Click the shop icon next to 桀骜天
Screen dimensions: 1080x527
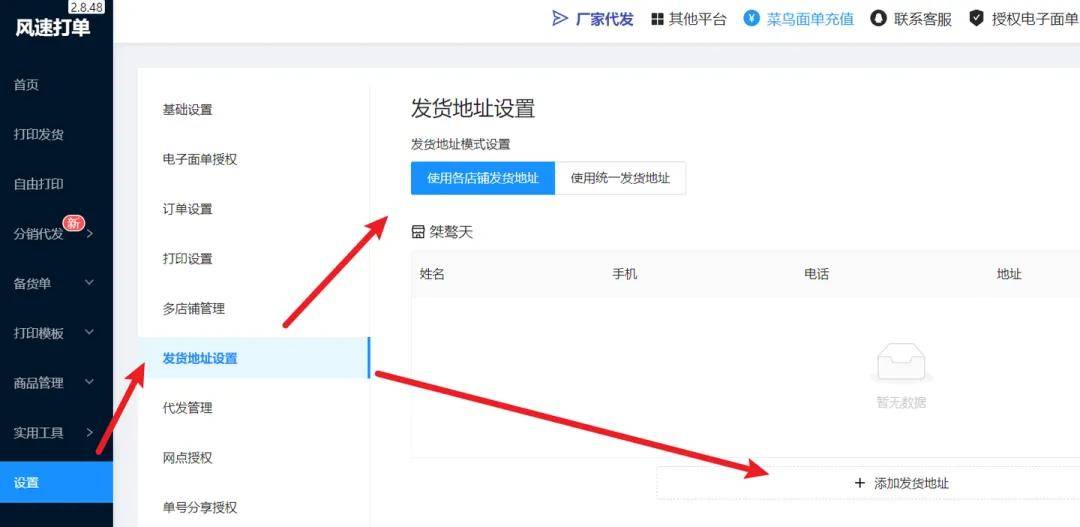point(418,232)
